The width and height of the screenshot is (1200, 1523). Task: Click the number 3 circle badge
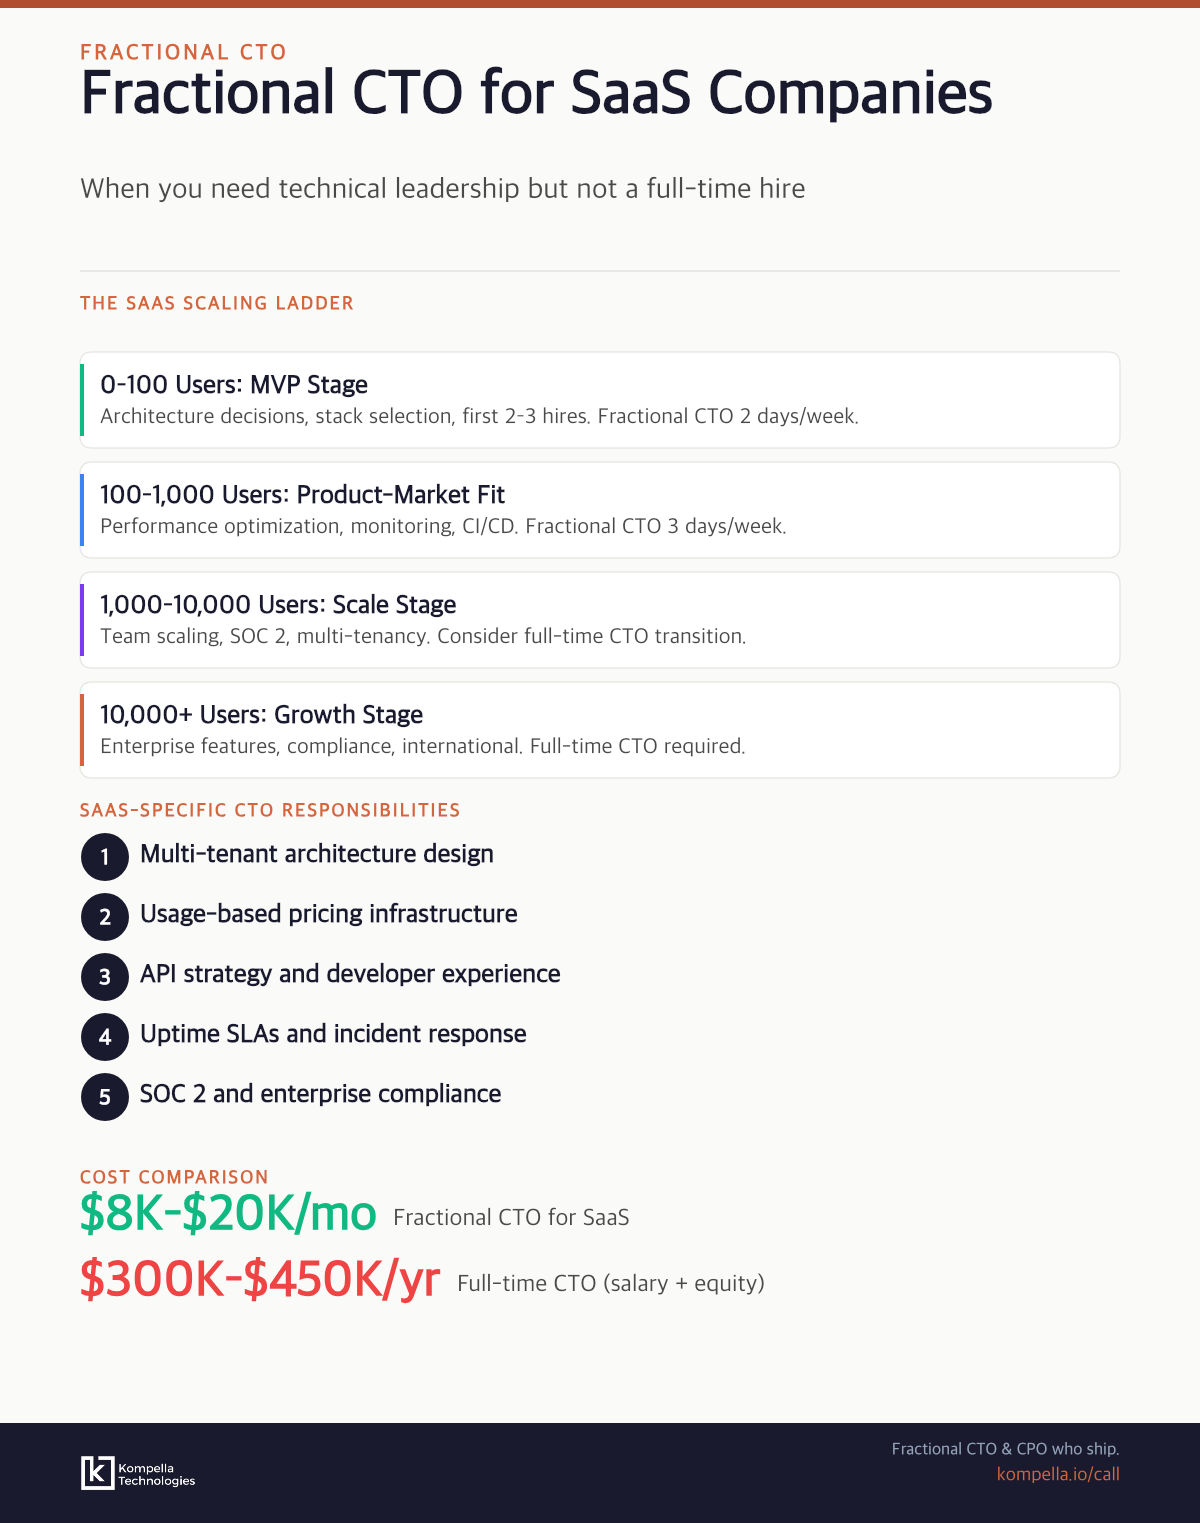[105, 977]
